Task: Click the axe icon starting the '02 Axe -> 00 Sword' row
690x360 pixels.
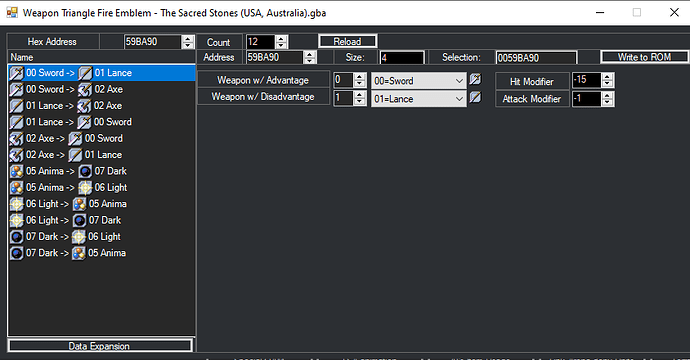Action: (16, 139)
